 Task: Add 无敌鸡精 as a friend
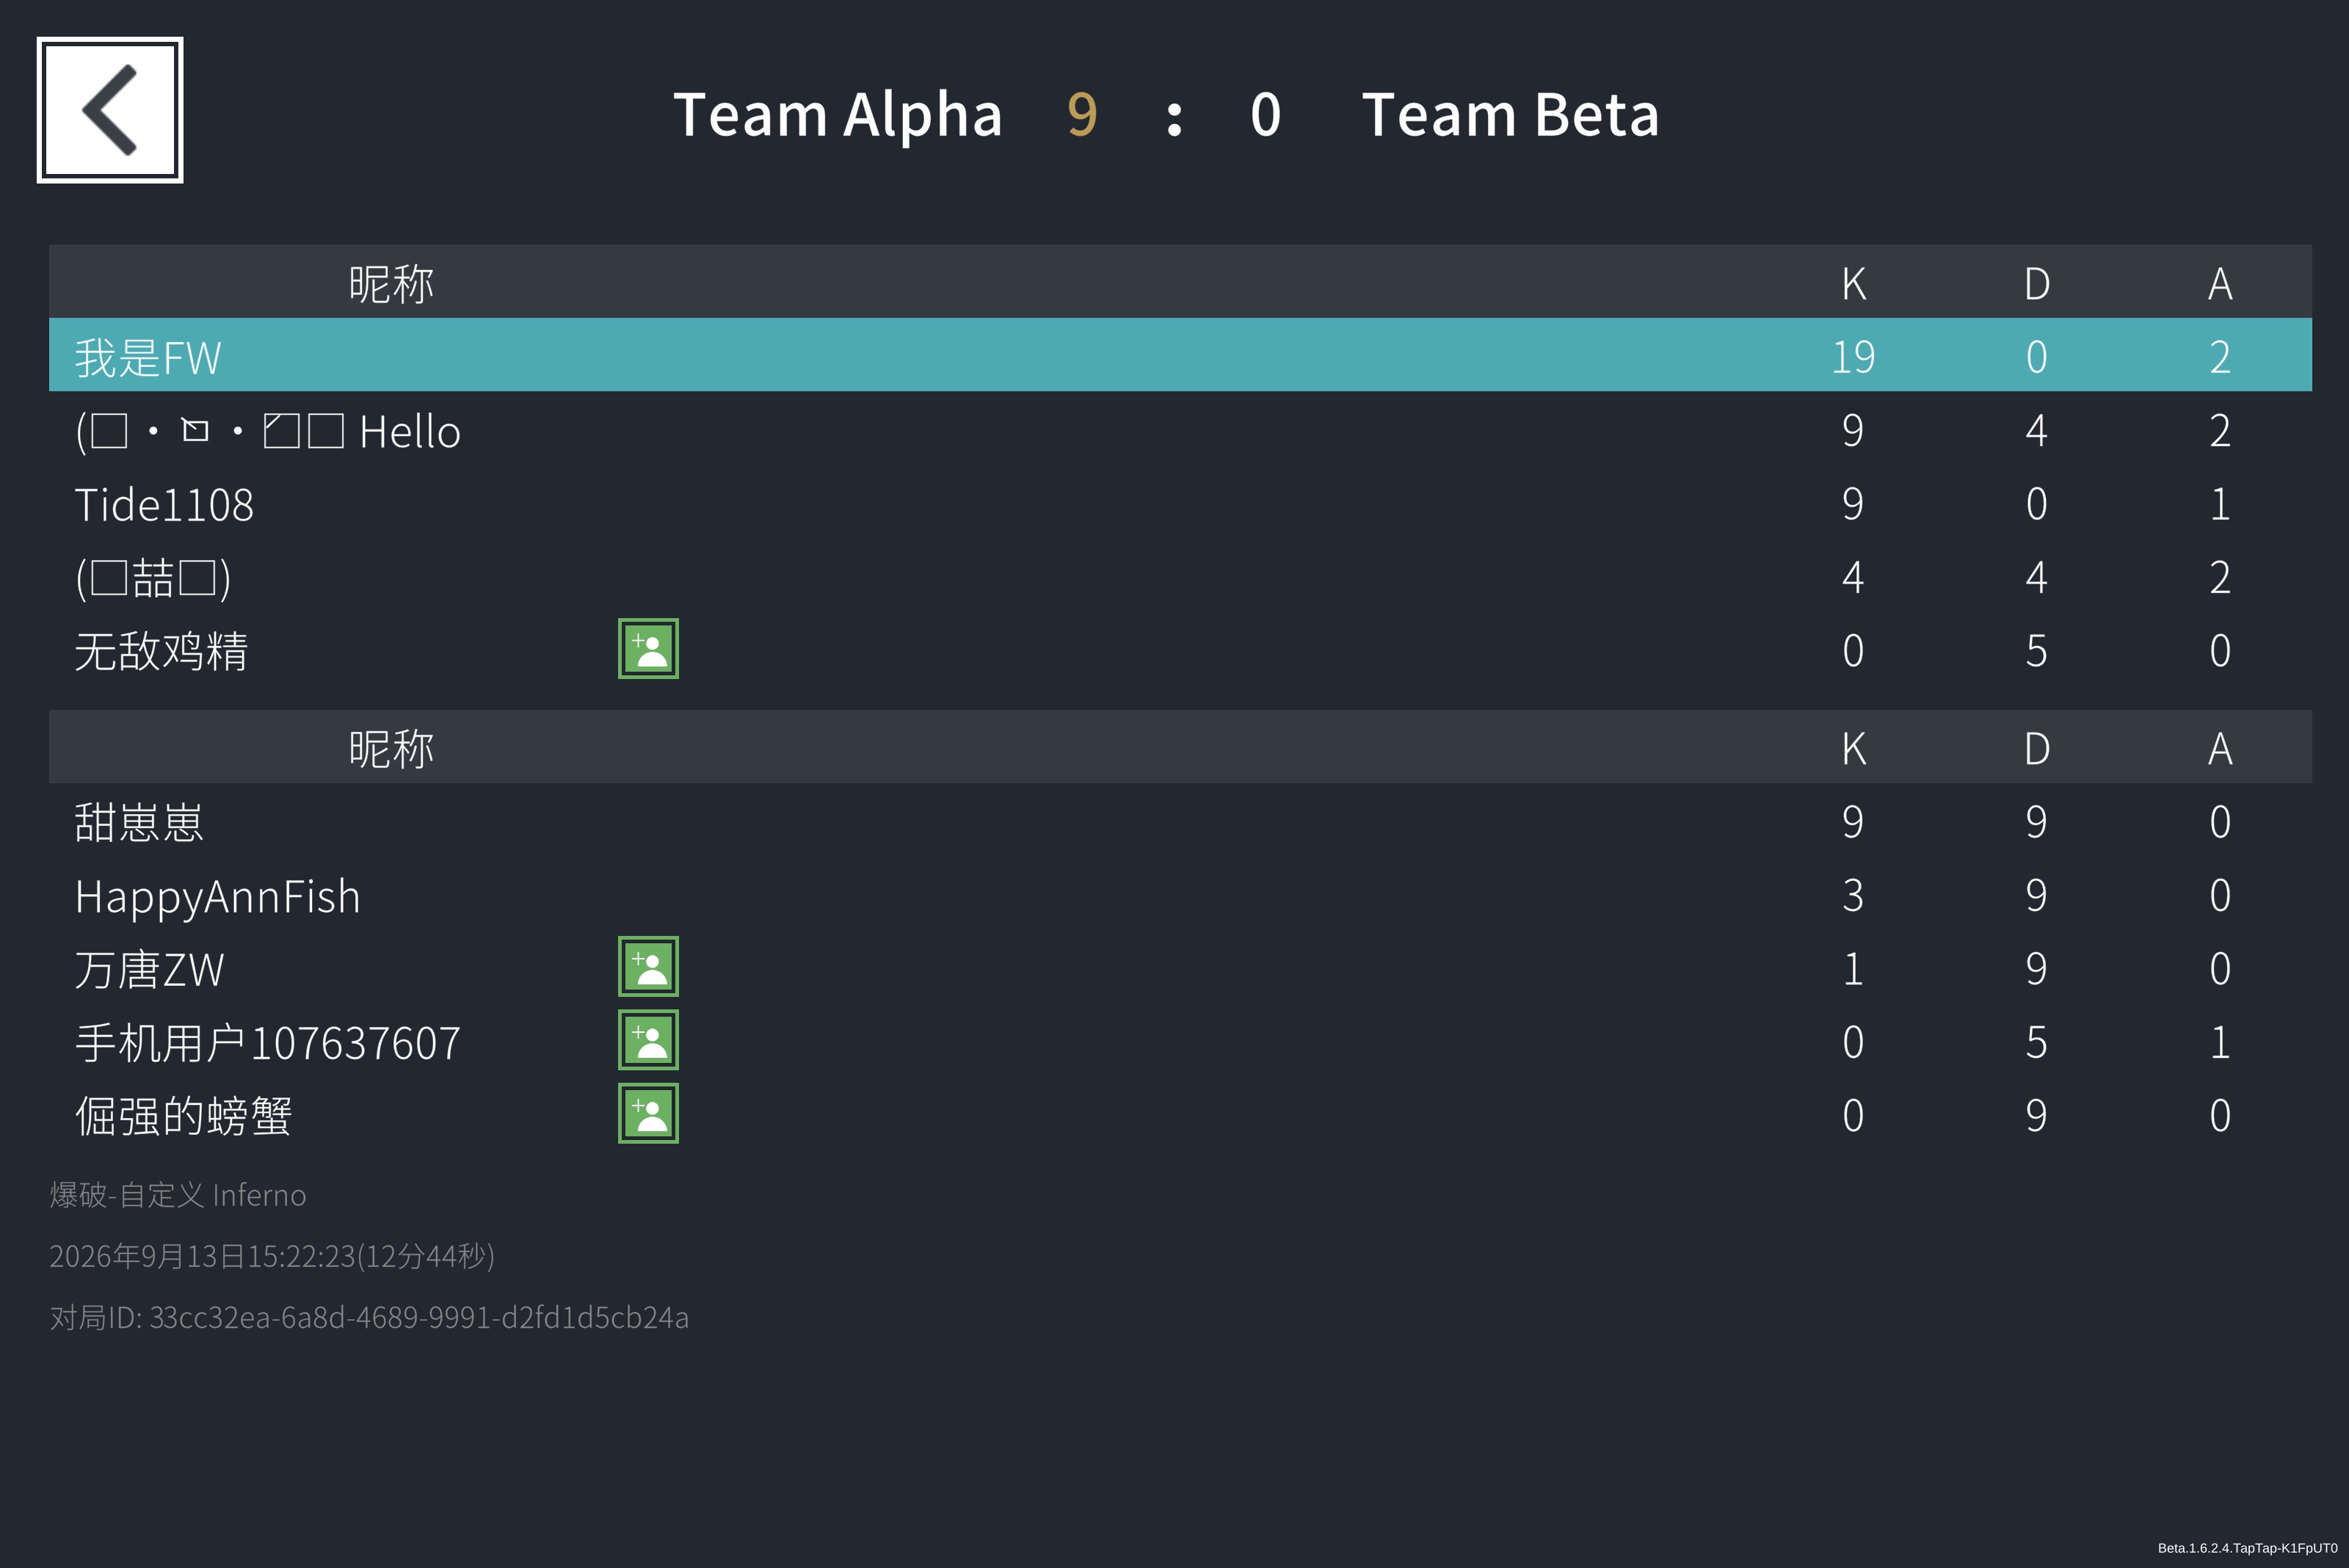(x=648, y=649)
